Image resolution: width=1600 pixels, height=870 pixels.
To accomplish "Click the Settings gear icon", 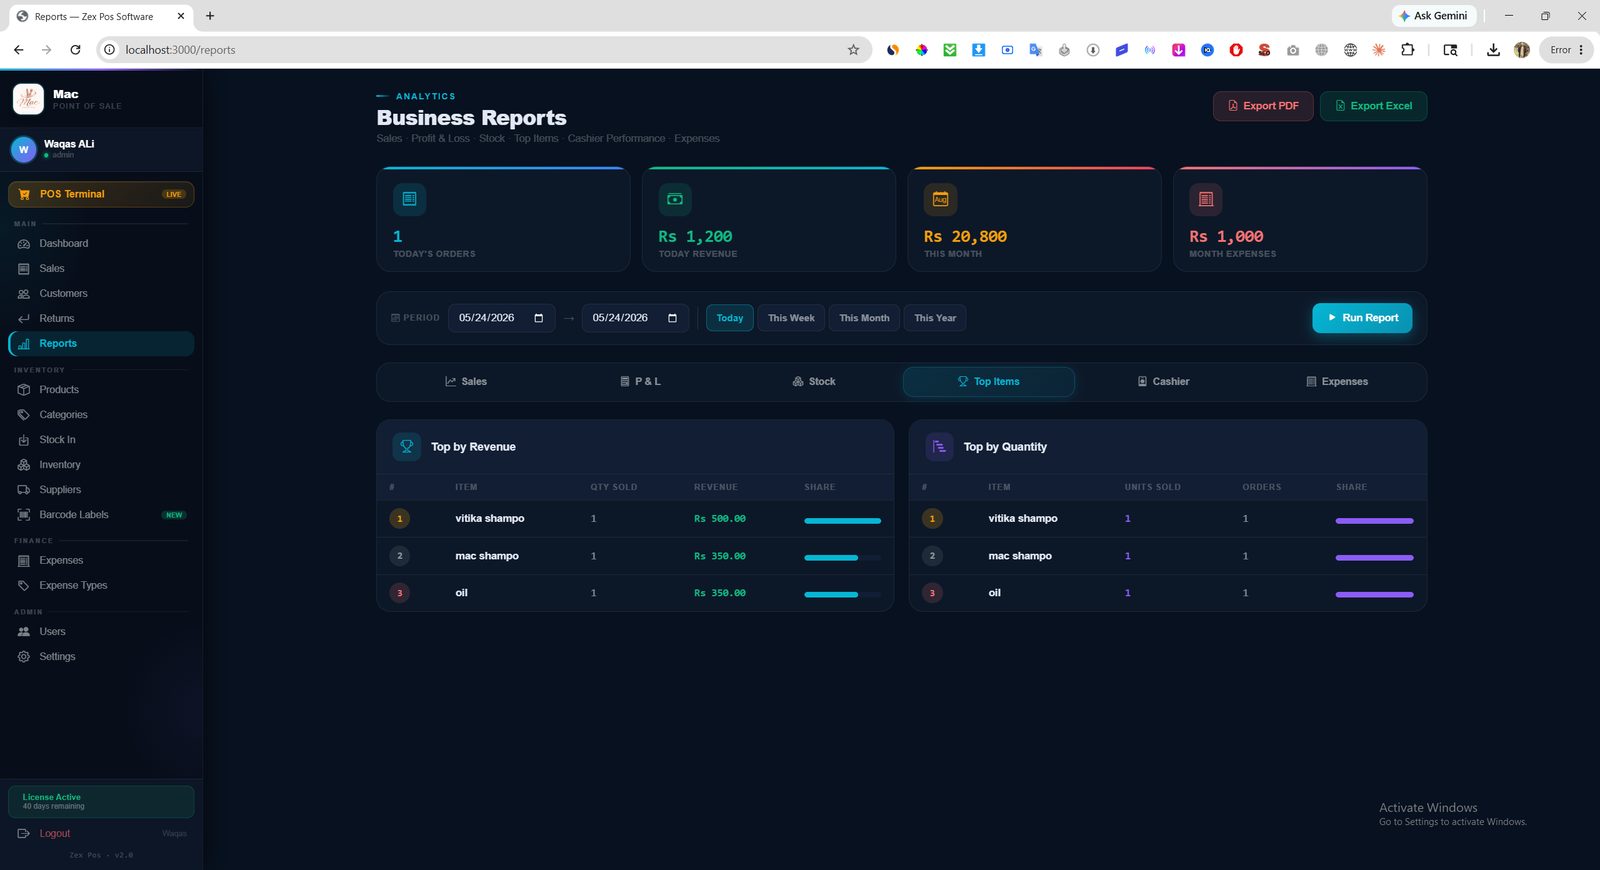I will (x=24, y=657).
